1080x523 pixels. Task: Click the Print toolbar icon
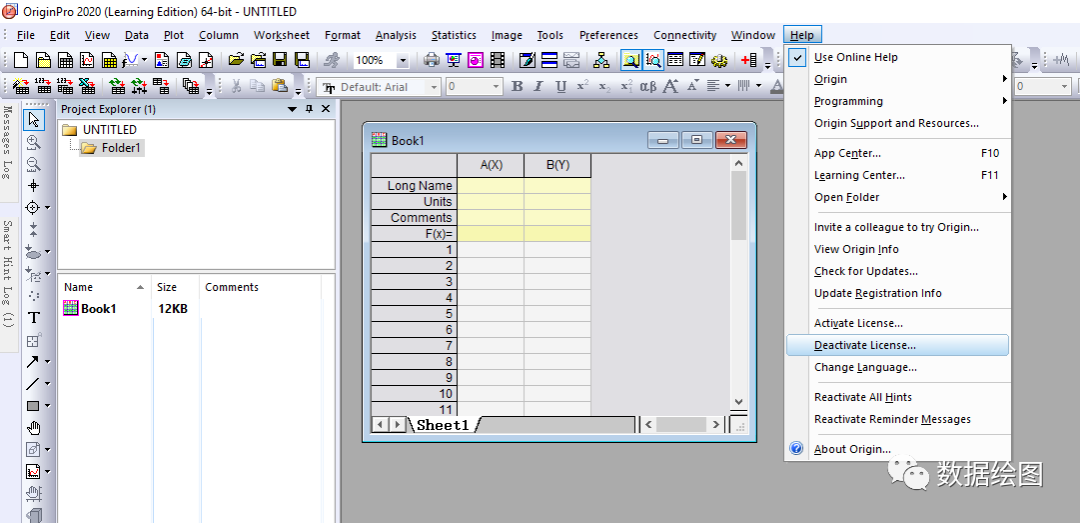click(x=431, y=61)
